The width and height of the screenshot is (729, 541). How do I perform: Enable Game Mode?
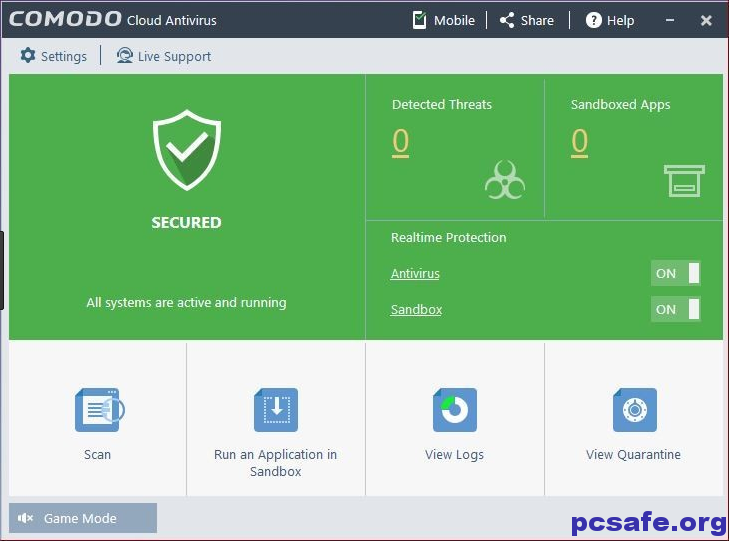[x=83, y=518]
